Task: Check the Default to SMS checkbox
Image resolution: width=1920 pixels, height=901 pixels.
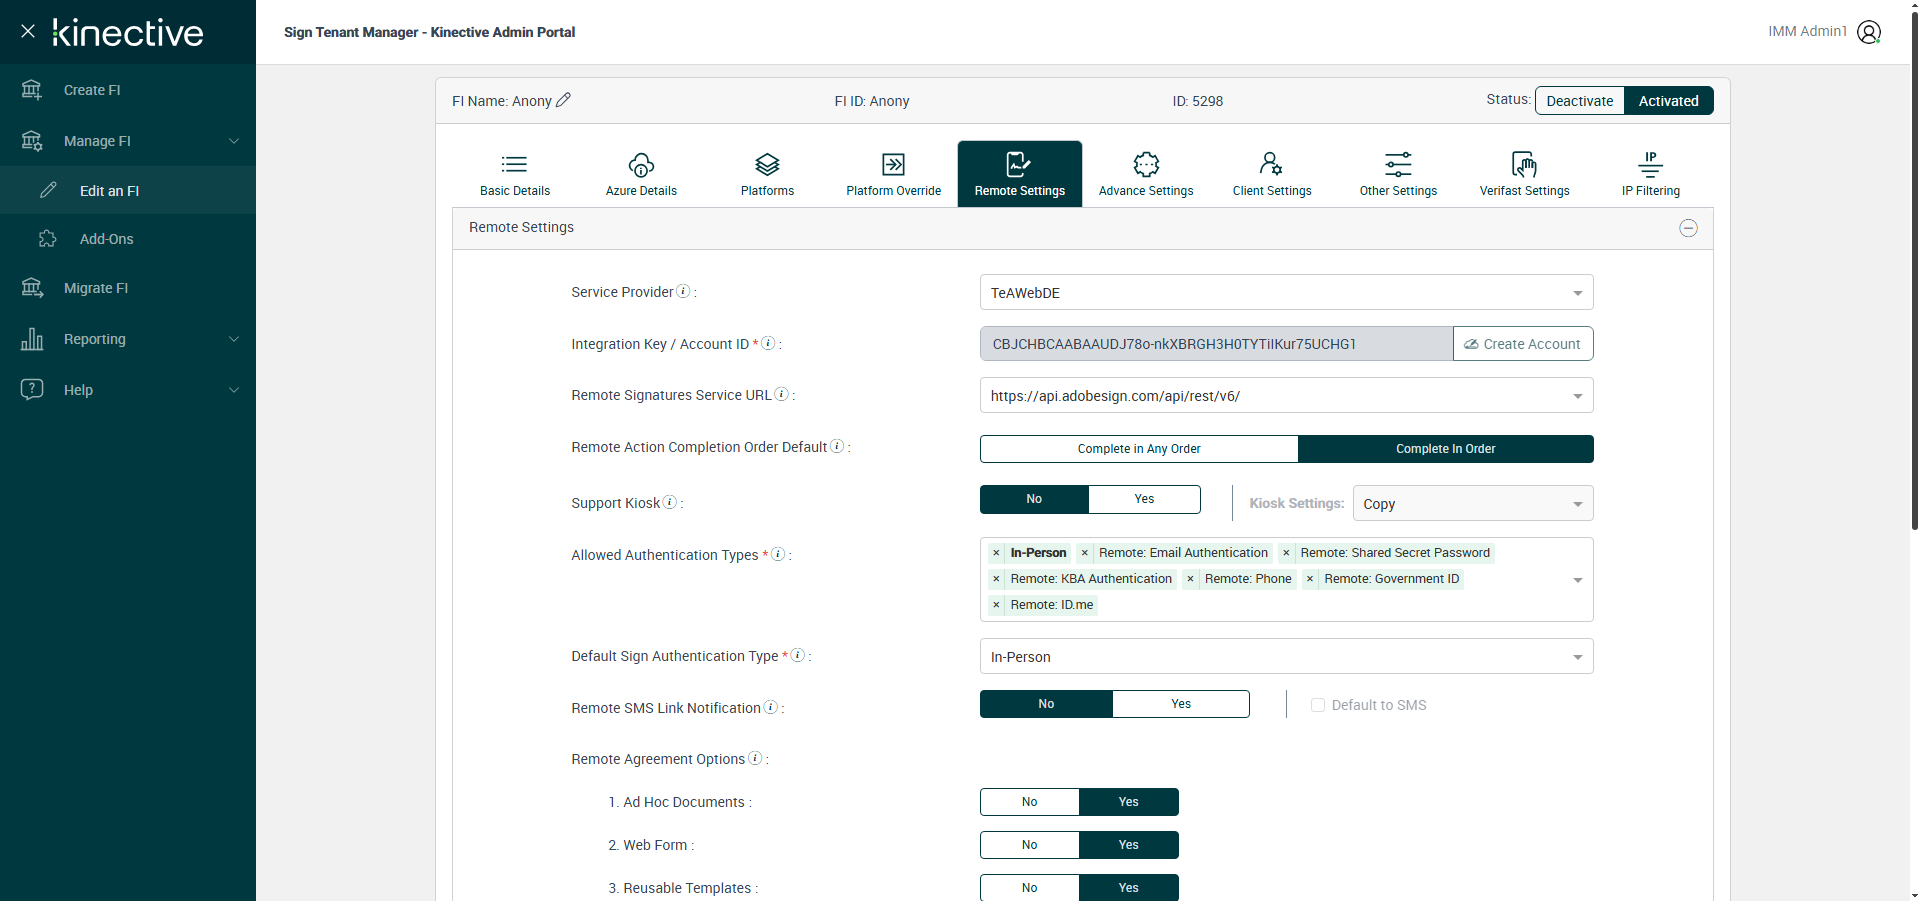Action: (x=1318, y=705)
